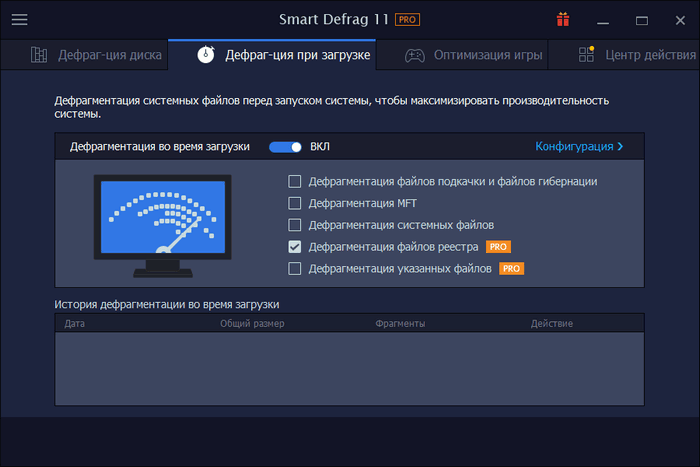The height and width of the screenshot is (467, 700).
Task: Click the Дата column header
Action: (75, 324)
